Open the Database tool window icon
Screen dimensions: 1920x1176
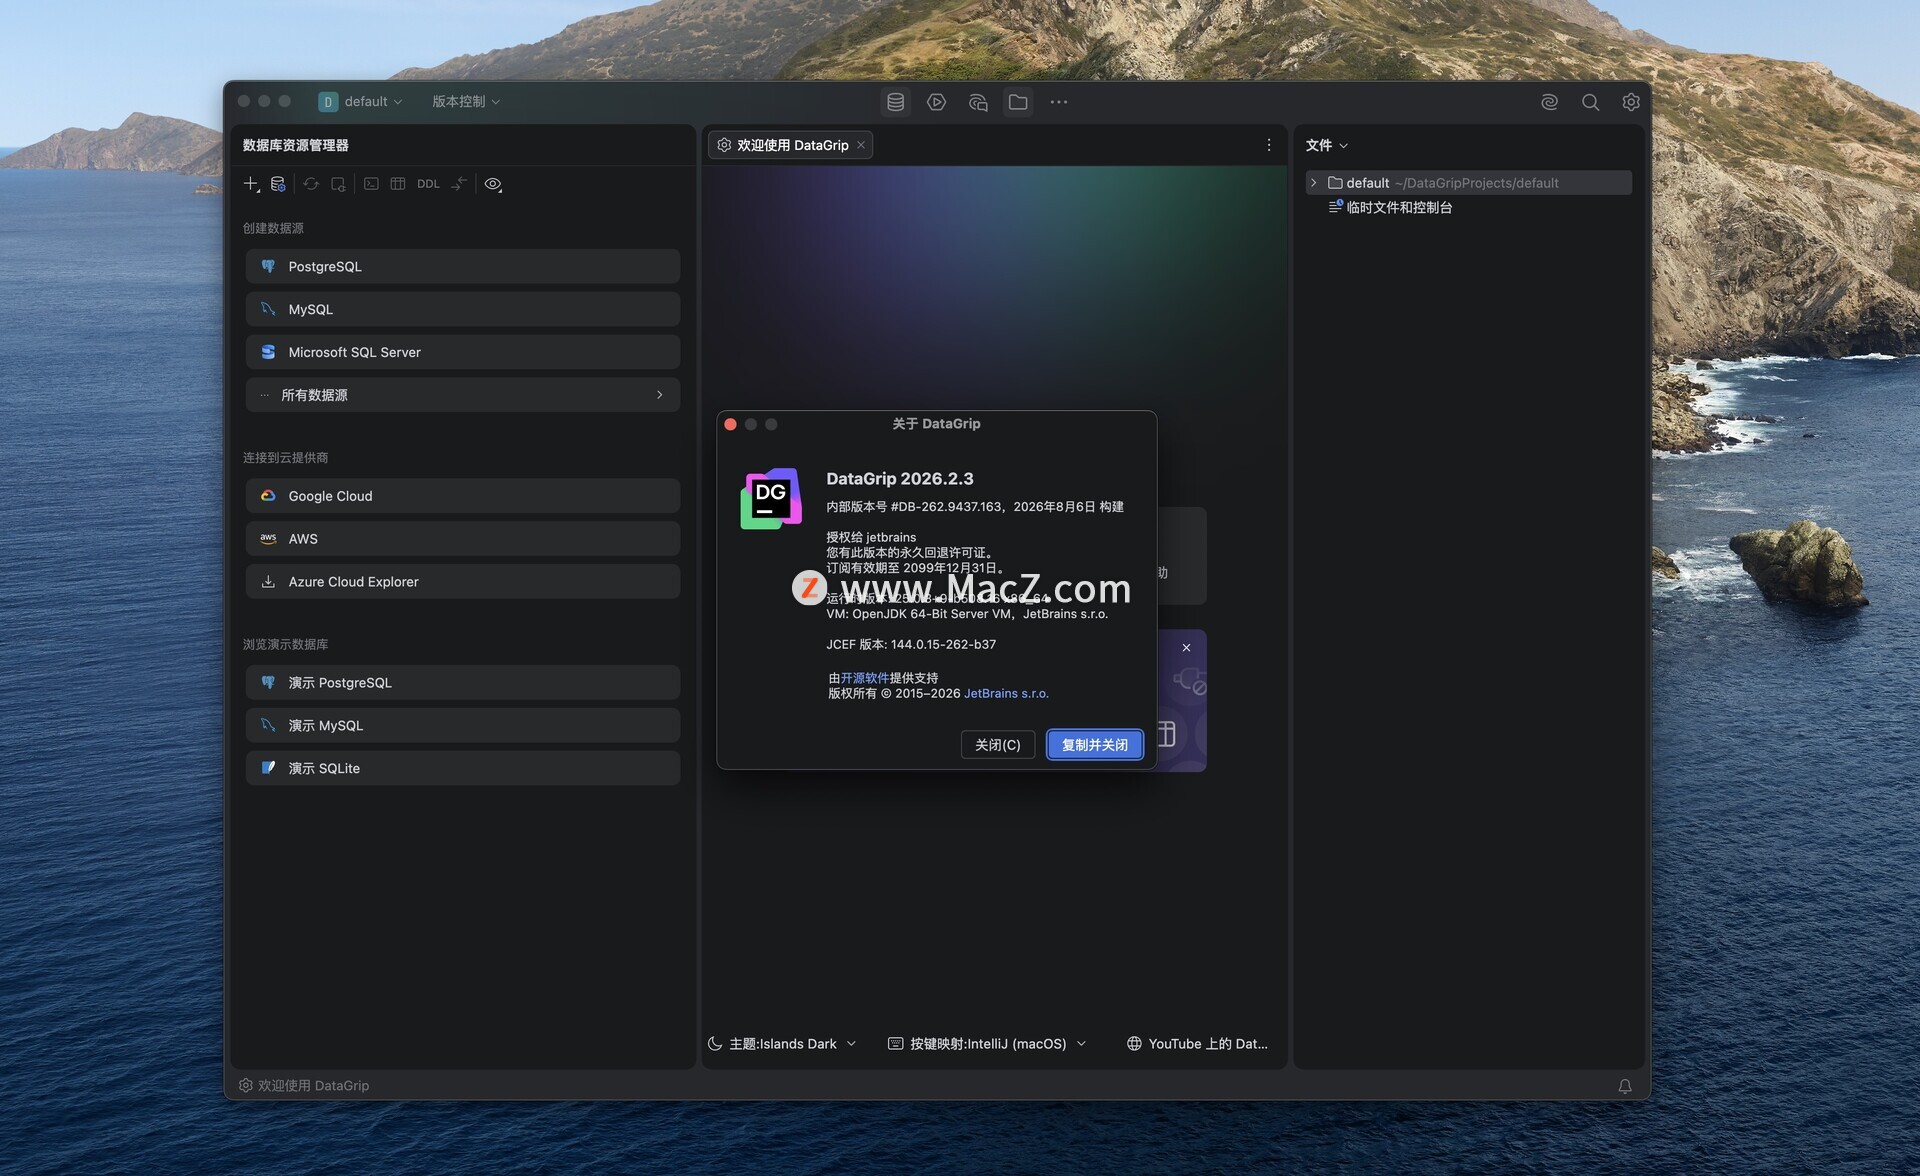[x=895, y=102]
